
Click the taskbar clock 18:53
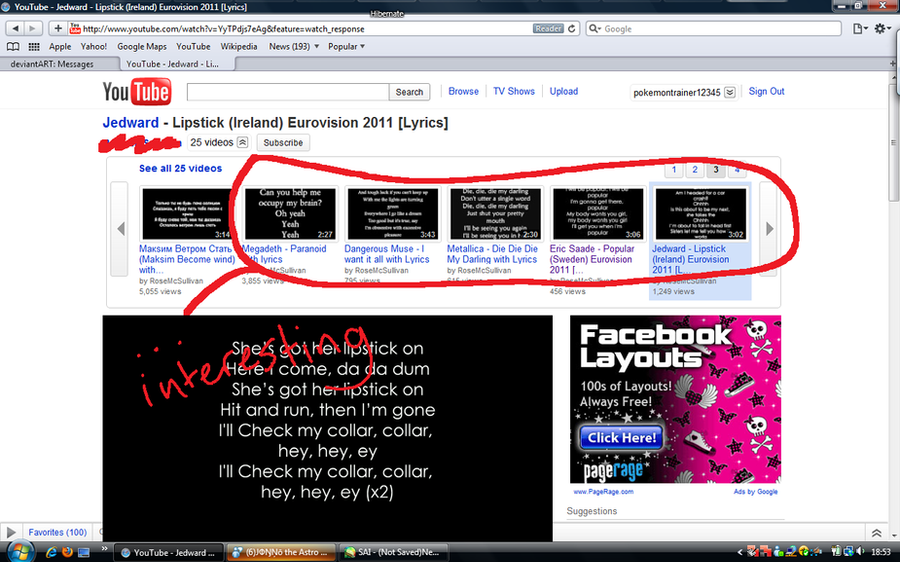click(x=881, y=552)
